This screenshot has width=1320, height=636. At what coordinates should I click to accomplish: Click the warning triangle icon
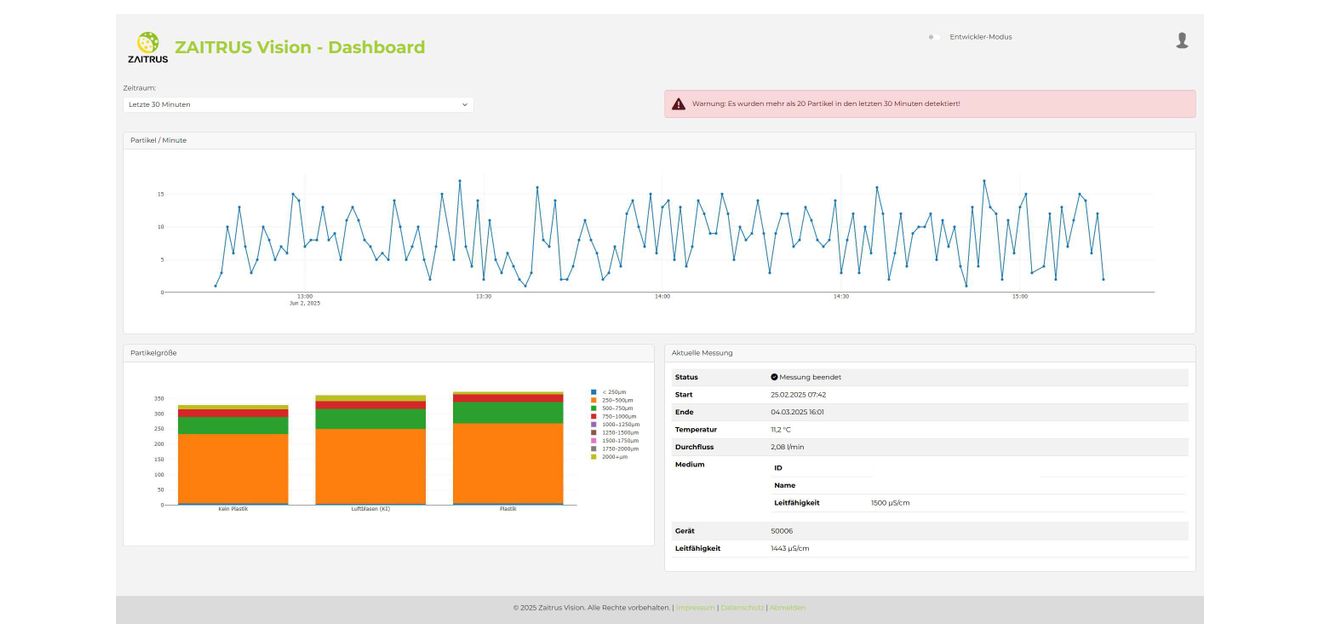tap(678, 104)
